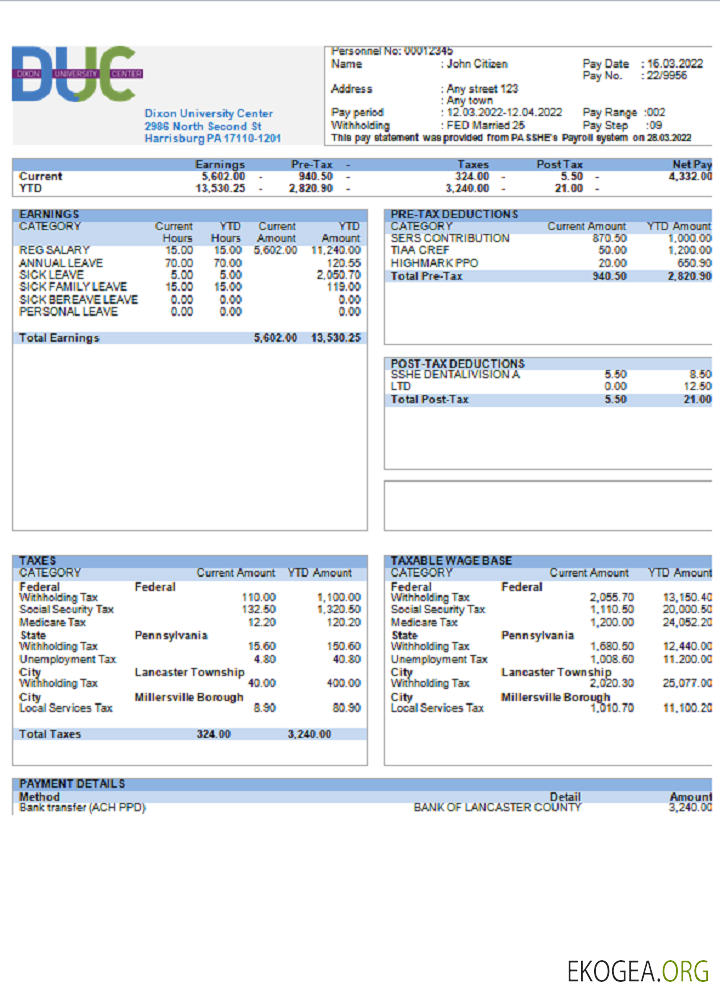The image size is (720, 1000).
Task: Select the POST-TAX DEDUCTIONS section header
Action: 457,364
